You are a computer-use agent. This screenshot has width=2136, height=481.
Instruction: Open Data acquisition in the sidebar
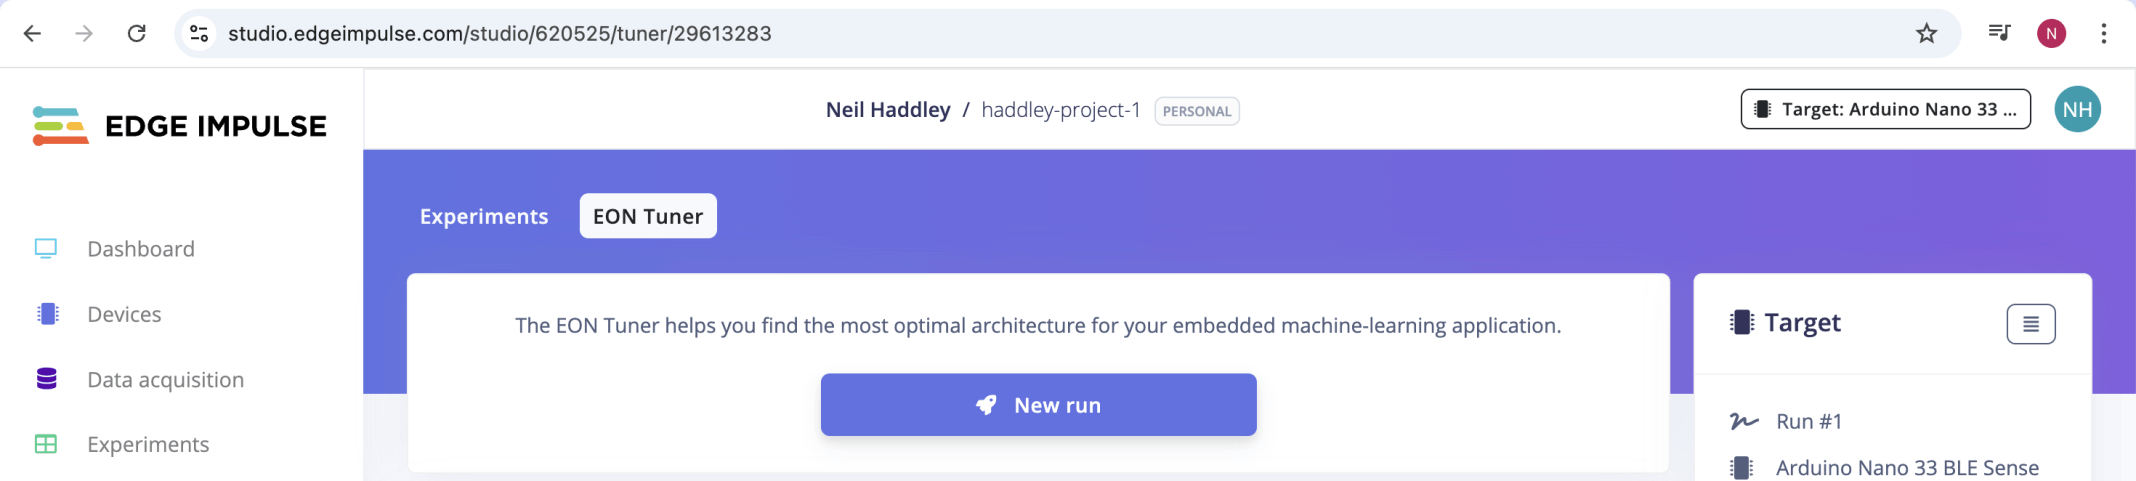[x=165, y=380]
